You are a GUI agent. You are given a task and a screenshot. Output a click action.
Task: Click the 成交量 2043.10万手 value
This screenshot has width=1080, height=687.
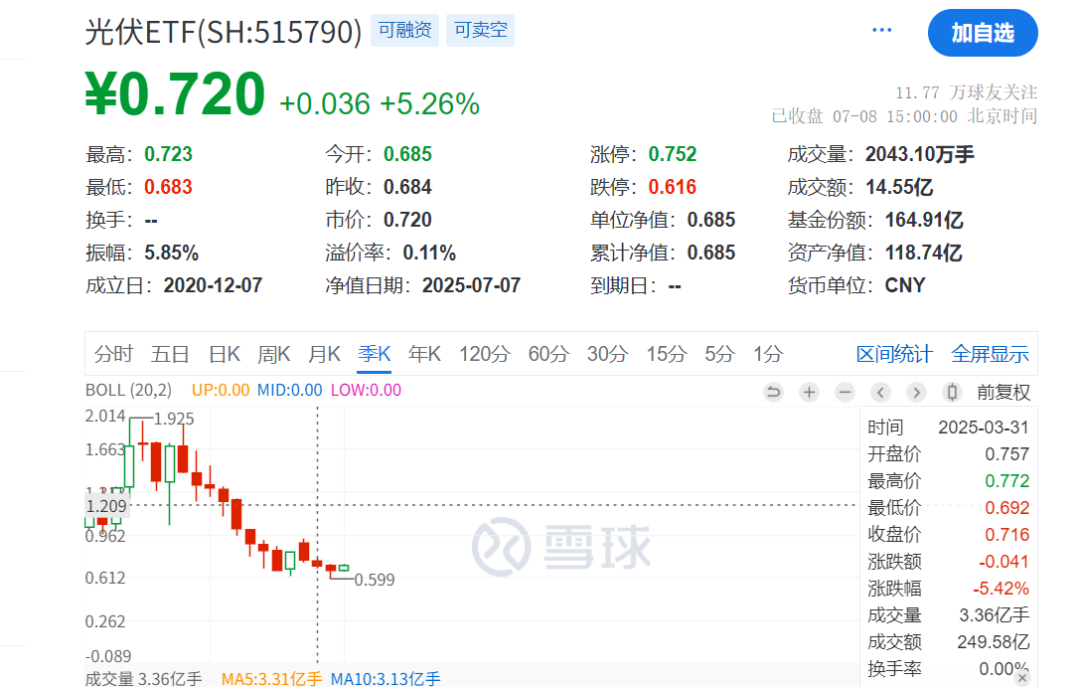coord(920,154)
